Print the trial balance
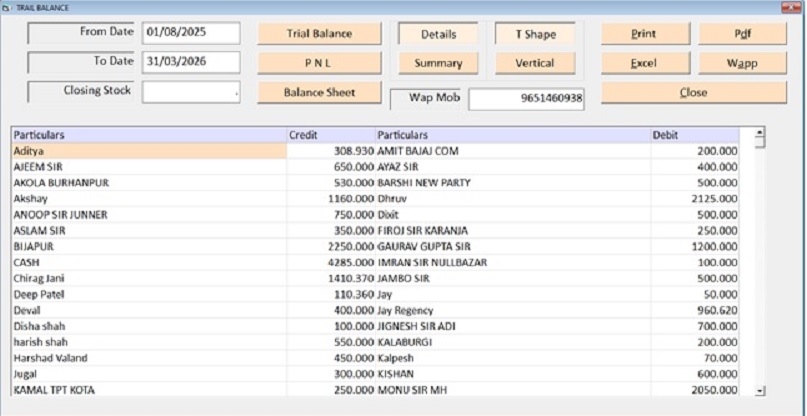The image size is (807, 416). [645, 34]
